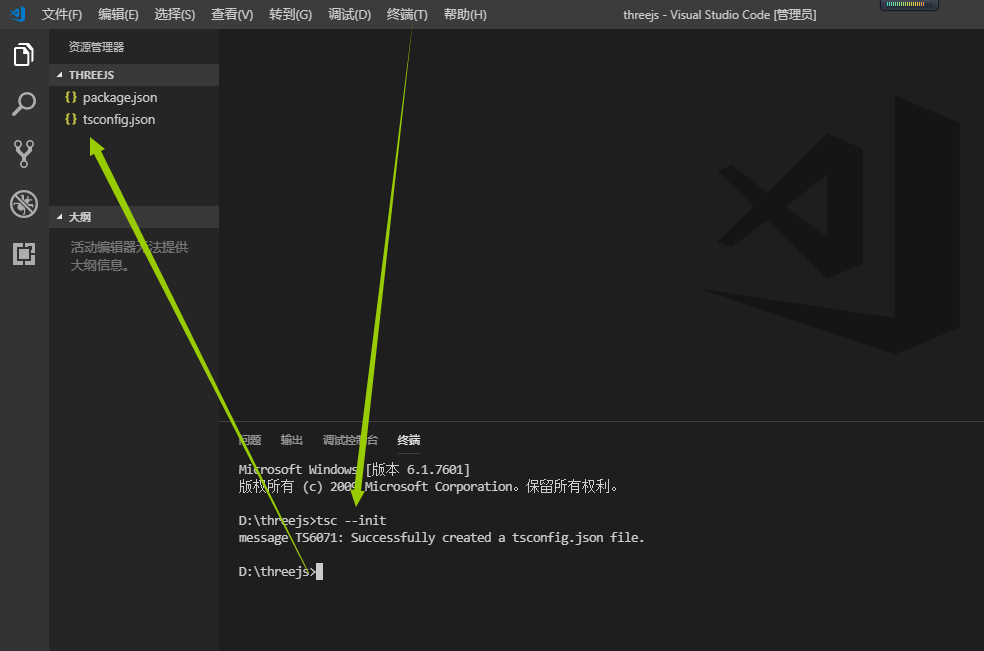Screen dimensions: 984x651
Task: Switch to the 调试控制台 tab
Action: [x=350, y=440]
